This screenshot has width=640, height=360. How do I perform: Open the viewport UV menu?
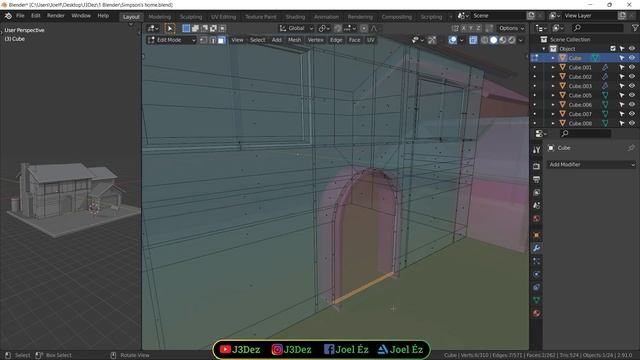point(371,40)
